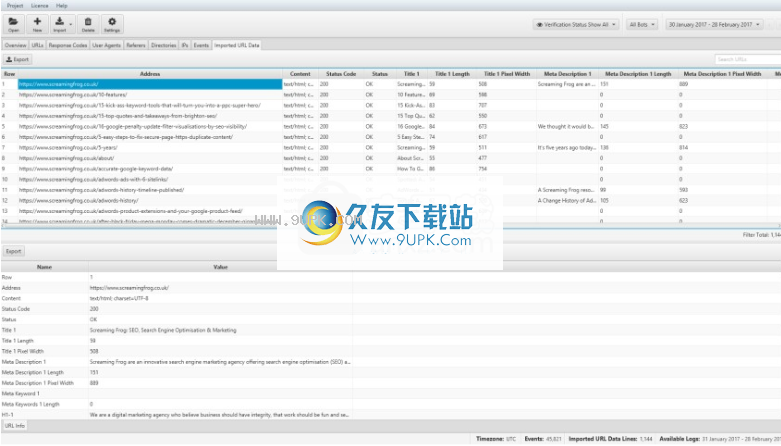Select the Imported URL Data tab
The height and width of the screenshot is (446, 781).
(237, 45)
